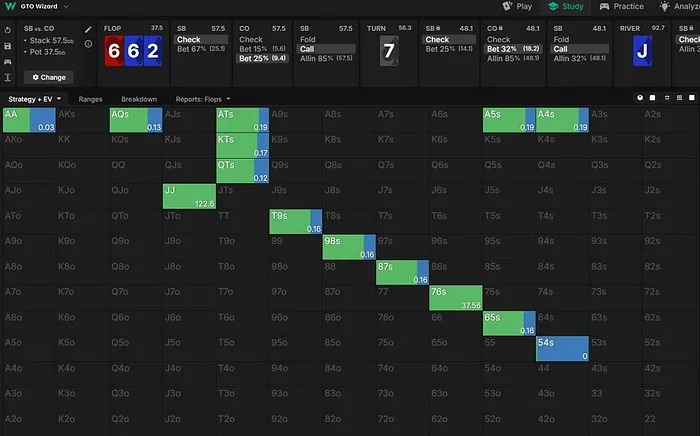Click the Change button

pyautogui.click(x=49, y=77)
